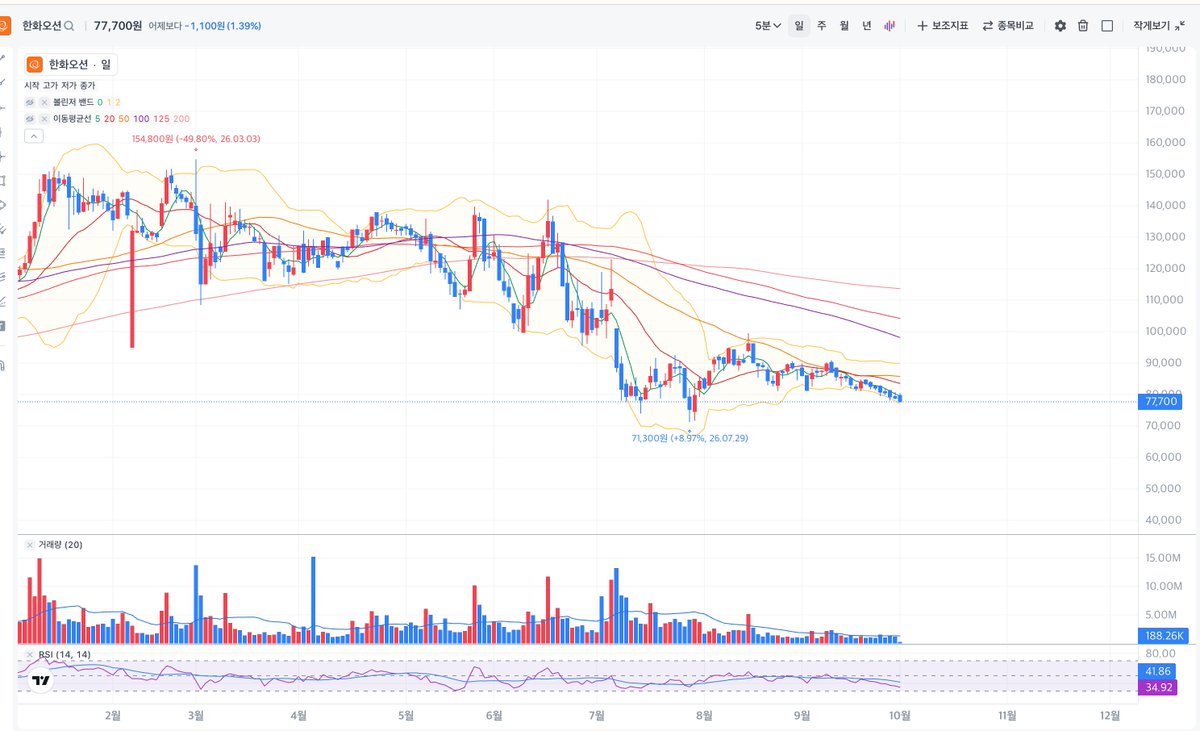This screenshot has width=1200, height=731.
Task: Click the orange 한화오선 logo in chart legend
Action: coord(34,64)
